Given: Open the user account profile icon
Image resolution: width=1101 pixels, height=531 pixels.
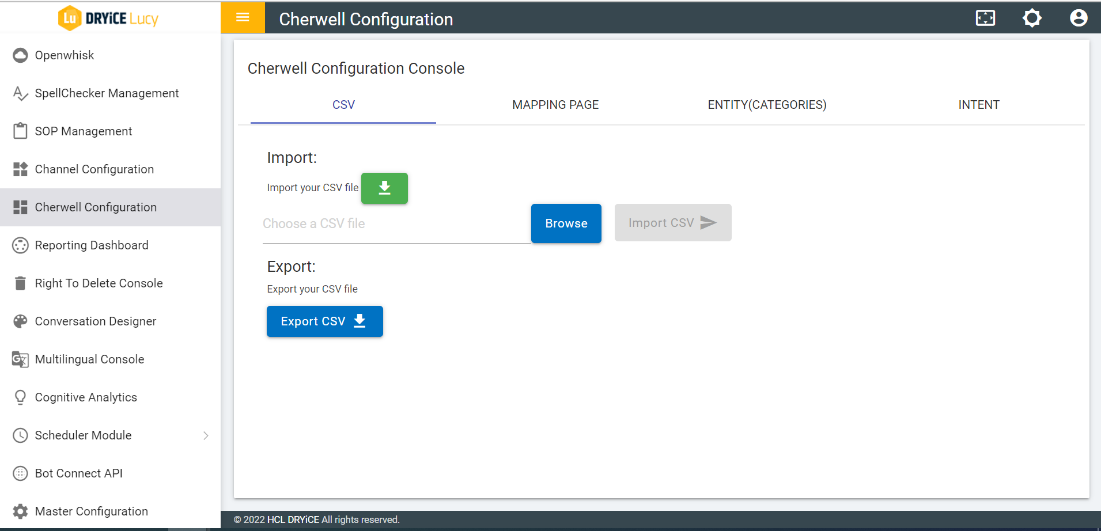Looking at the screenshot, I should tap(1079, 18).
